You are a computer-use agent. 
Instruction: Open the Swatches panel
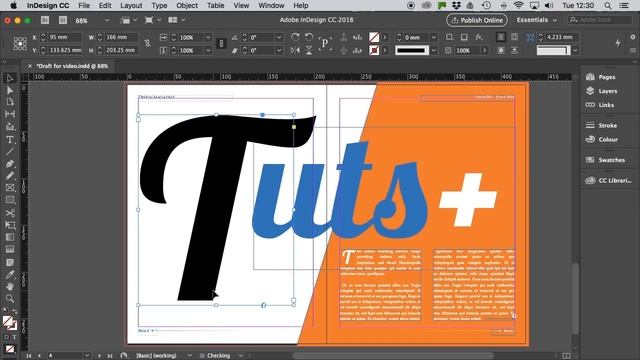click(605, 160)
